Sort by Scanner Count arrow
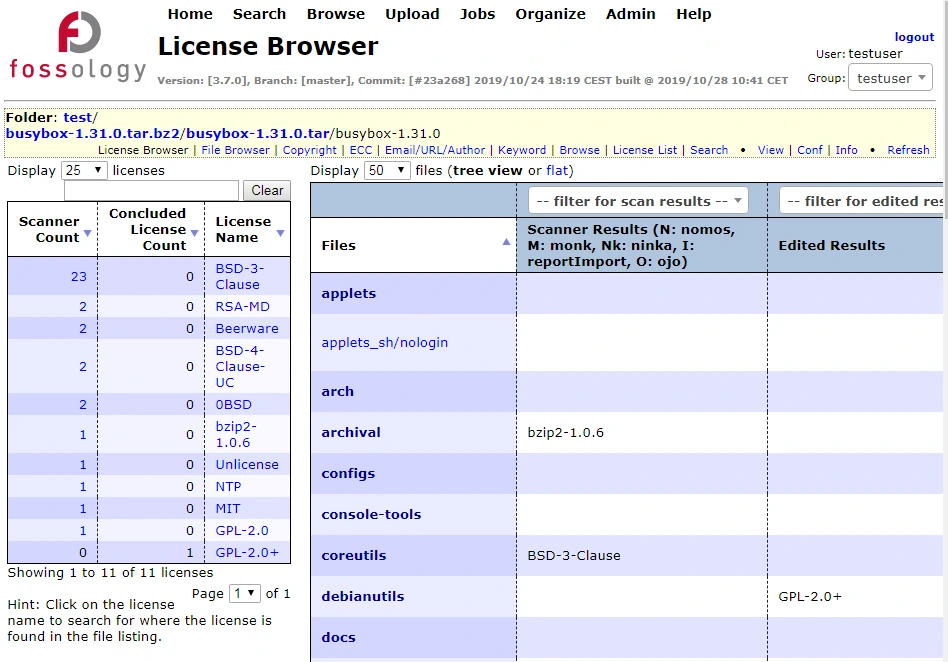Viewport: 948px width, 662px height. 88,233
